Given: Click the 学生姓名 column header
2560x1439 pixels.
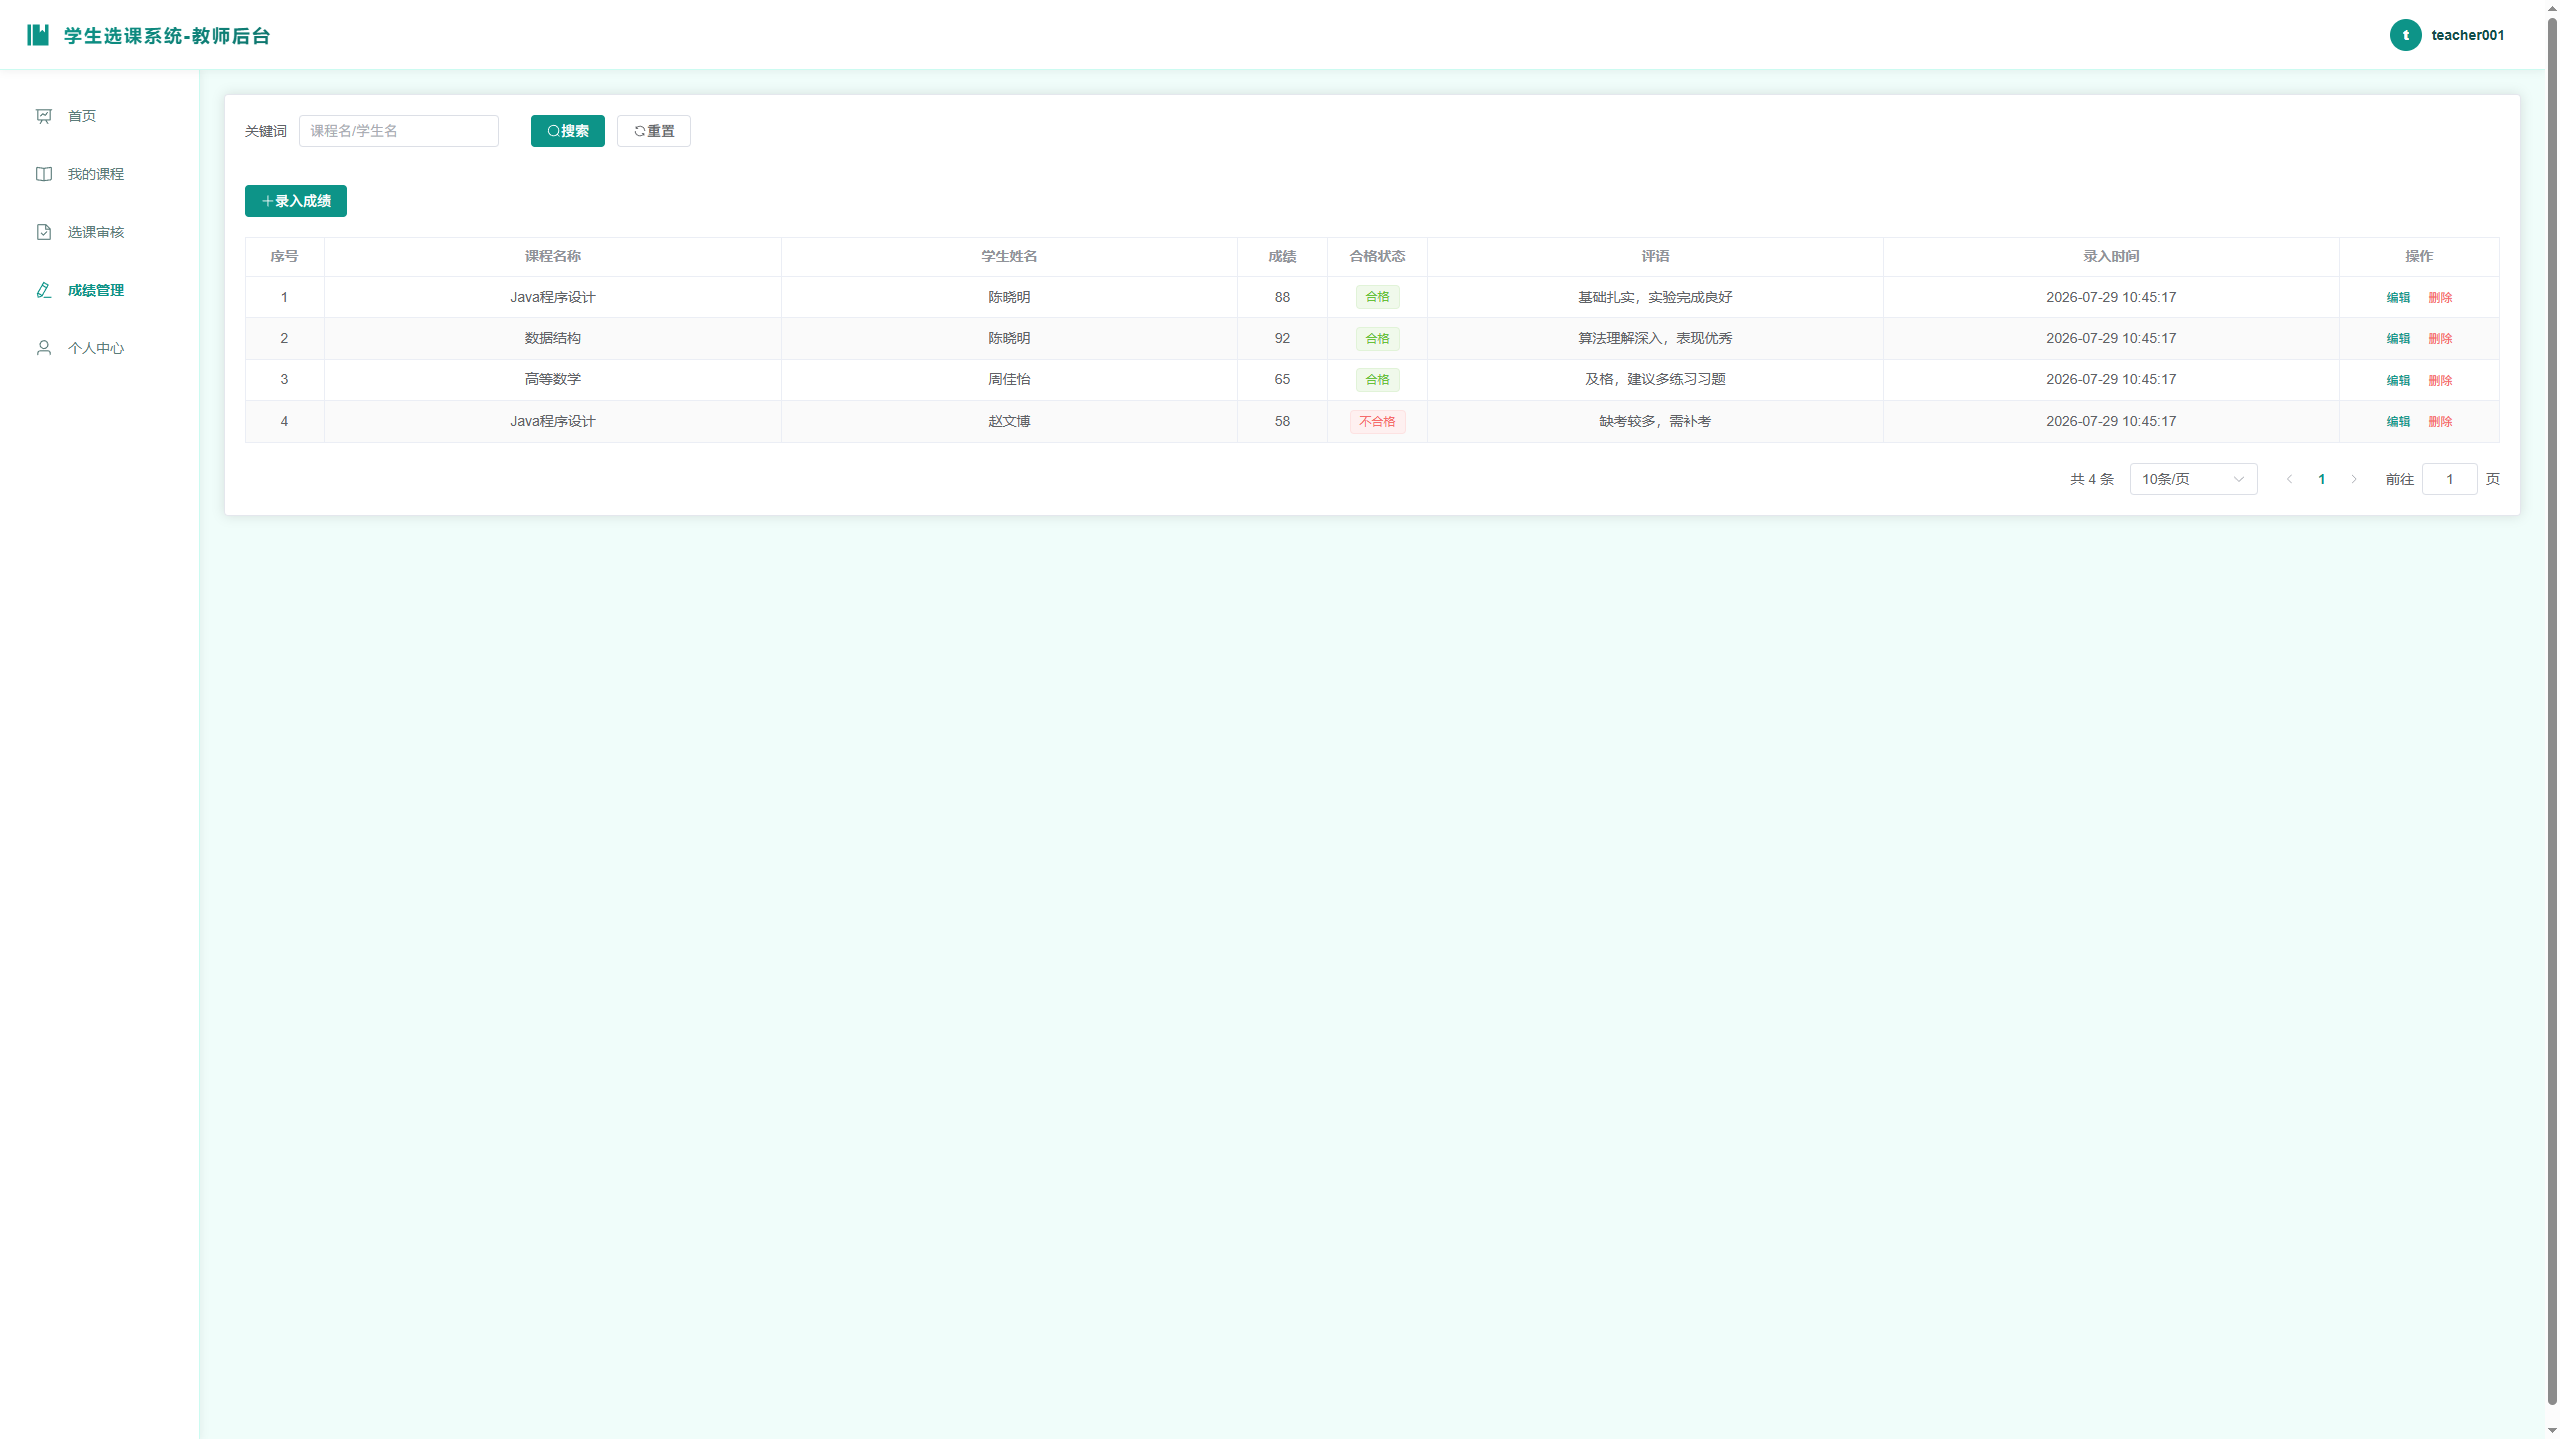Looking at the screenshot, I should [1009, 256].
